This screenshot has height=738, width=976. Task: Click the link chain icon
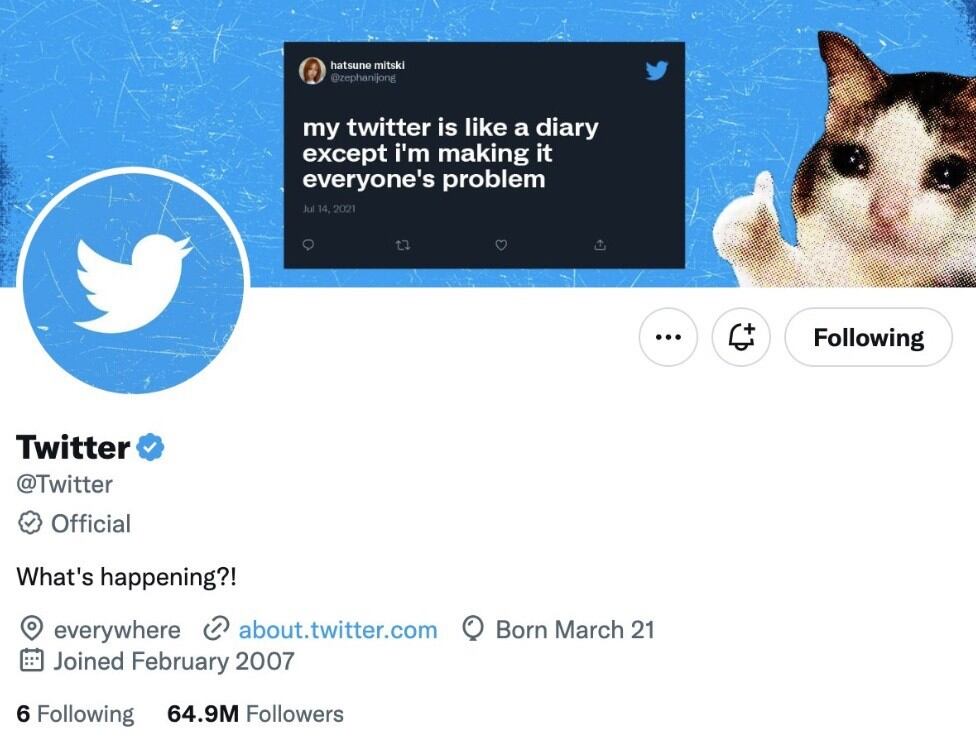(216, 630)
